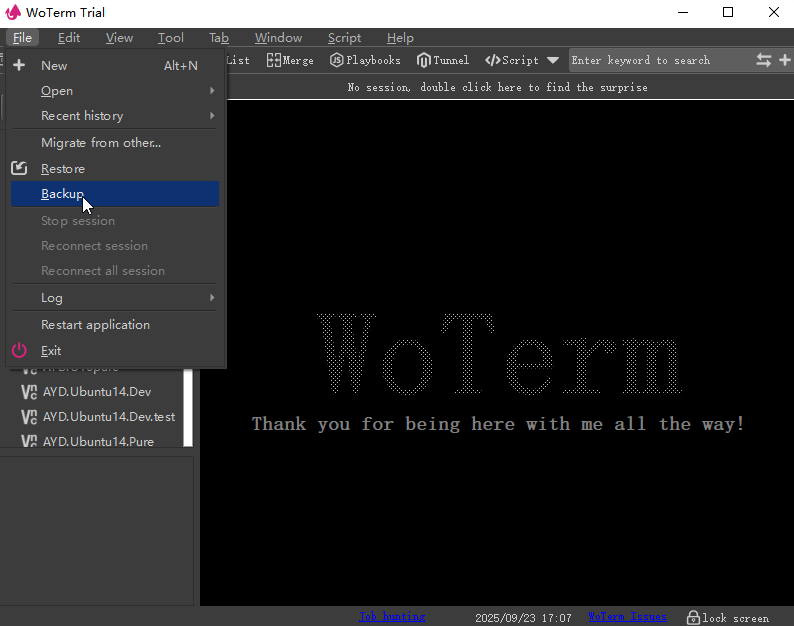Choose Restore from the File menu

[63, 169]
